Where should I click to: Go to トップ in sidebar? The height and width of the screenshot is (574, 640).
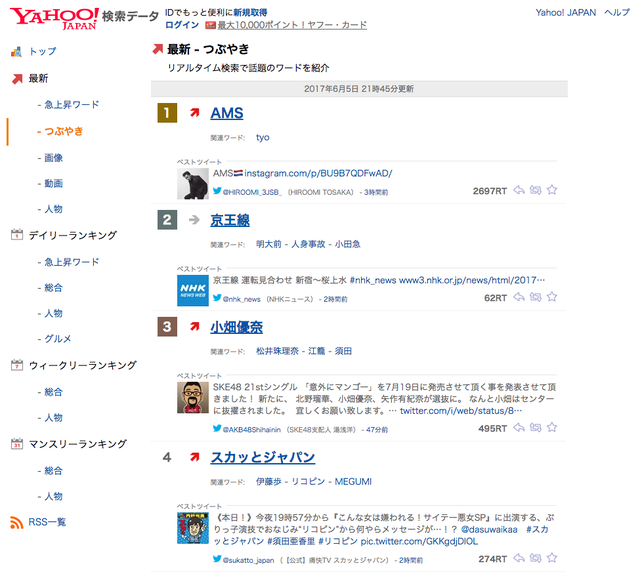tap(42, 51)
